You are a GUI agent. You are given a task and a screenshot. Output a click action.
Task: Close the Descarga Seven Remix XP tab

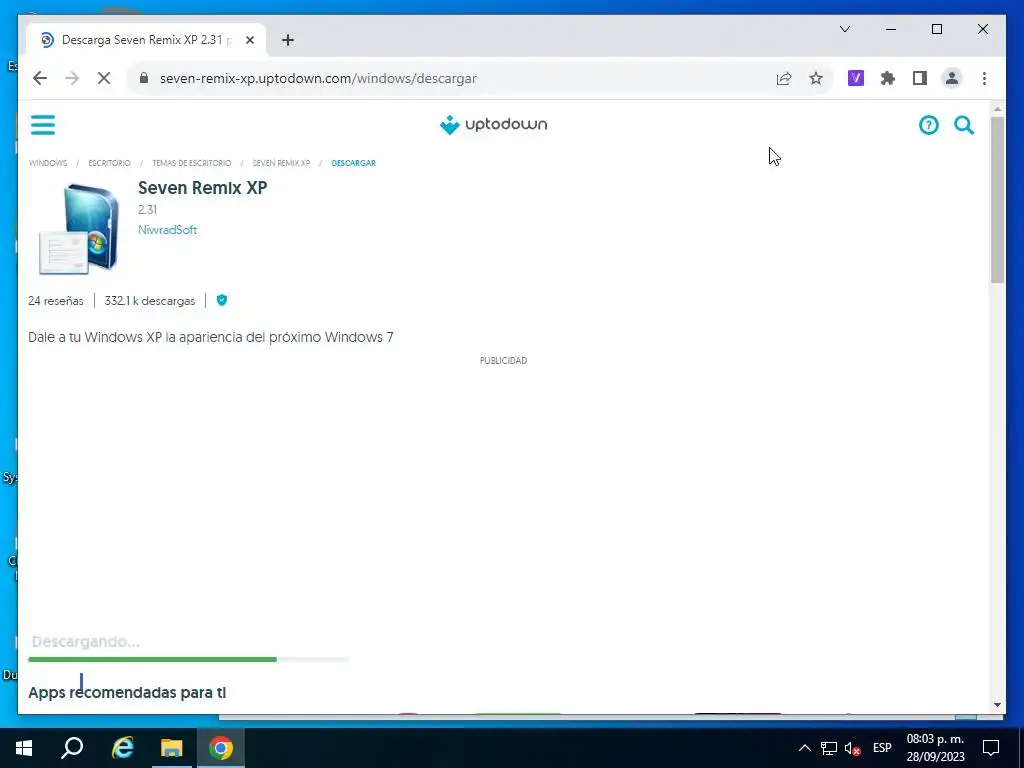point(249,40)
